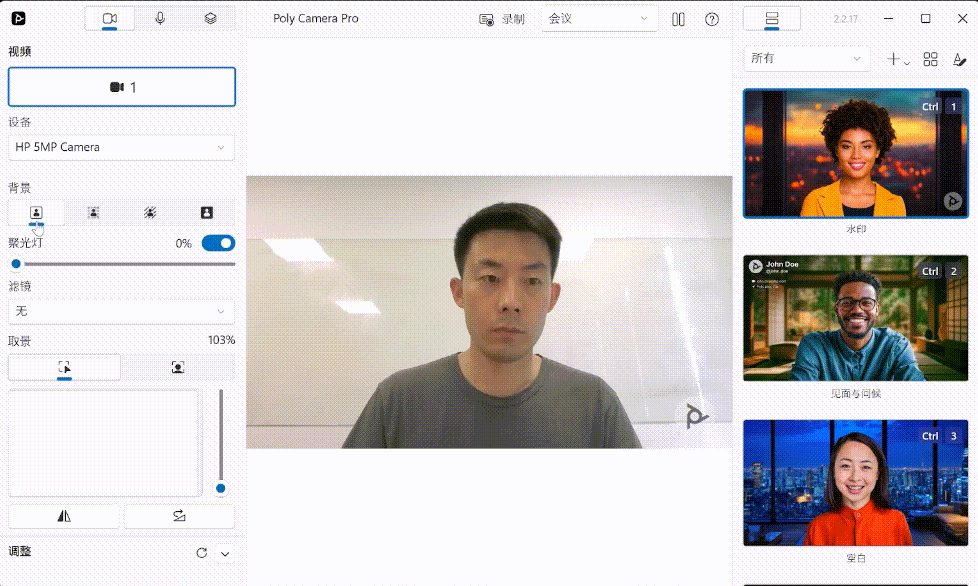Click the grid view icon in the right panel
The image size is (978, 586).
click(931, 58)
